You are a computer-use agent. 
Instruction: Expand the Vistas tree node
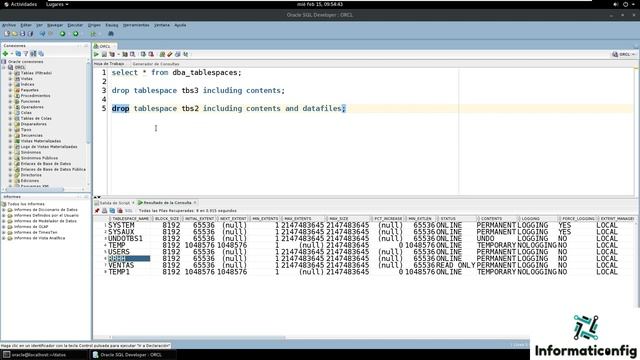(11, 79)
